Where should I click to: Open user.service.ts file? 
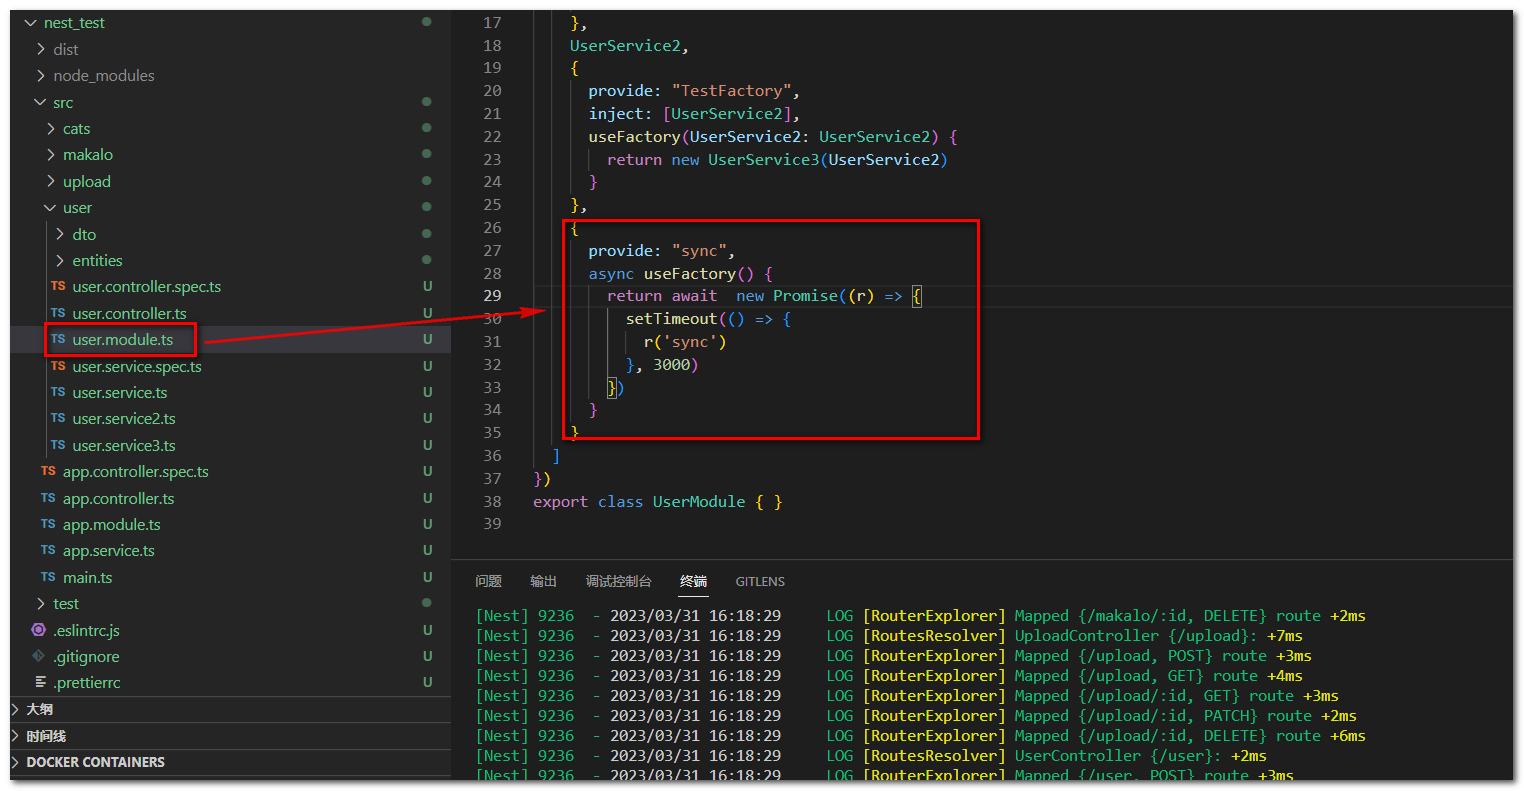pos(119,393)
